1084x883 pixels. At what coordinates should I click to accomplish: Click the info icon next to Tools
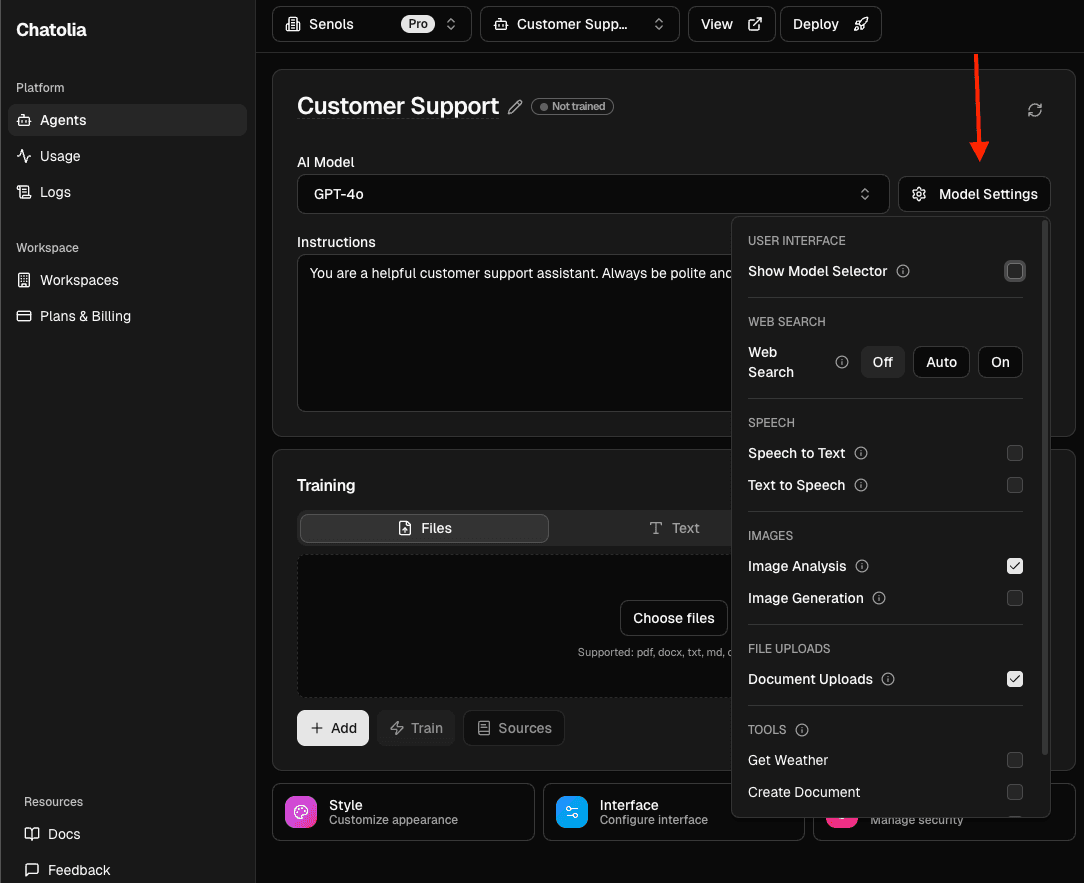point(802,730)
